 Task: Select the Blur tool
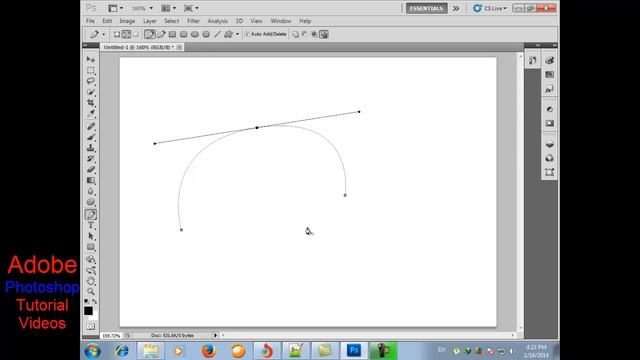point(91,191)
